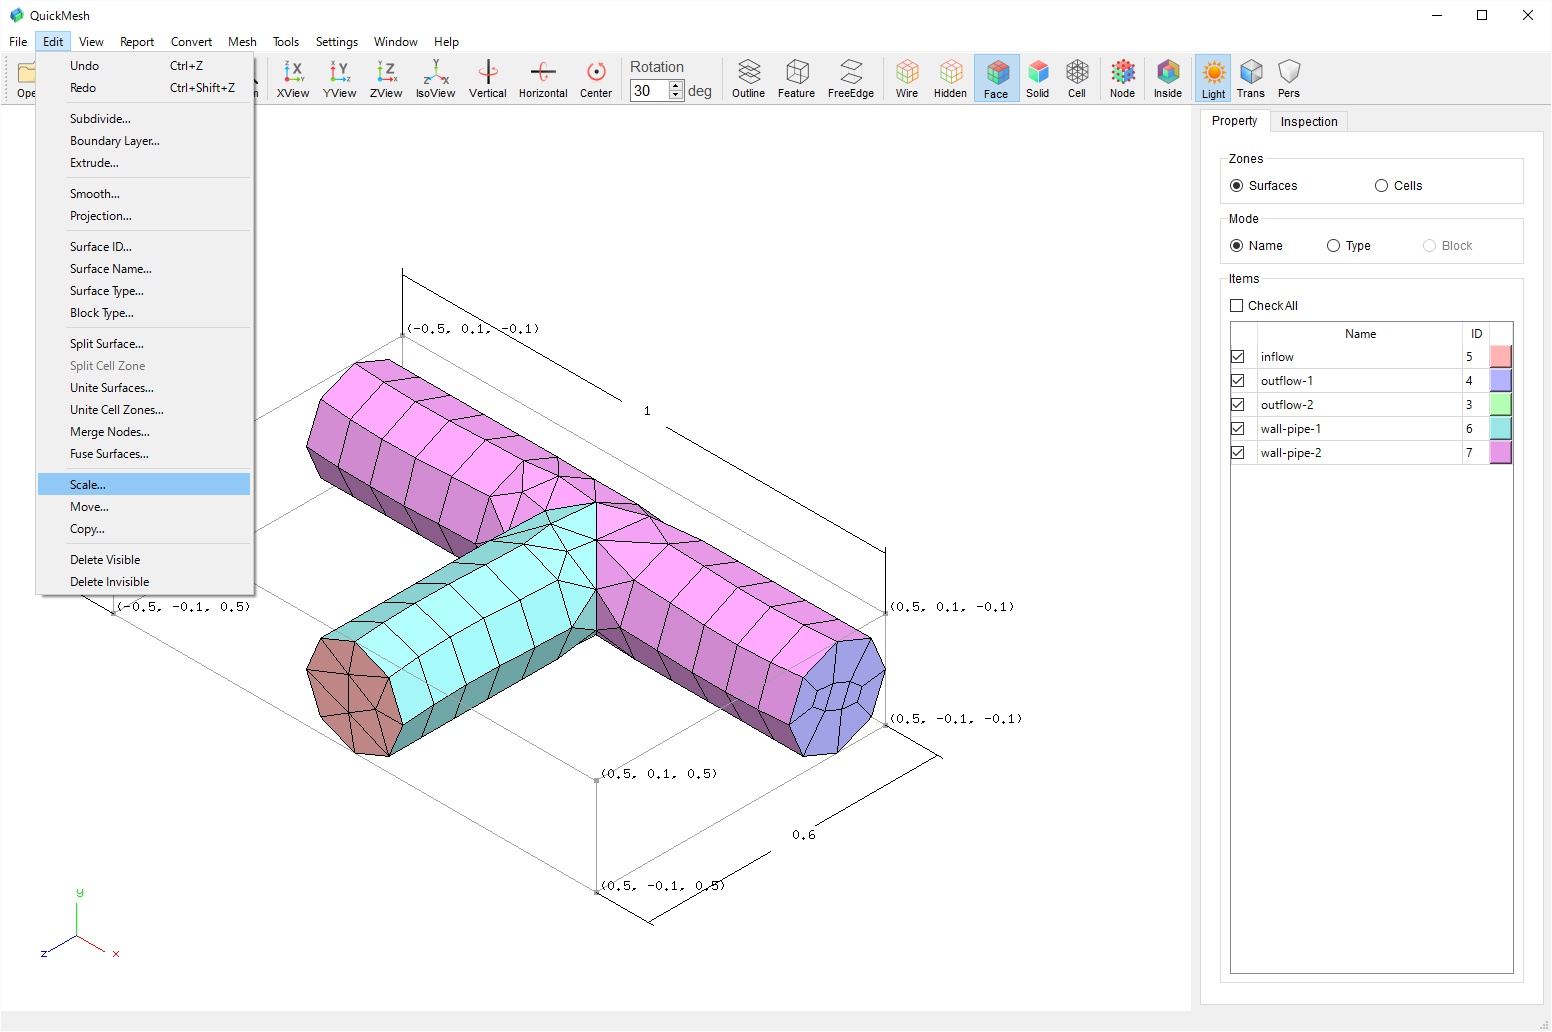Uncheck the outflow-2 surface checkbox
This screenshot has width=1552, height=1032.
(x=1238, y=405)
